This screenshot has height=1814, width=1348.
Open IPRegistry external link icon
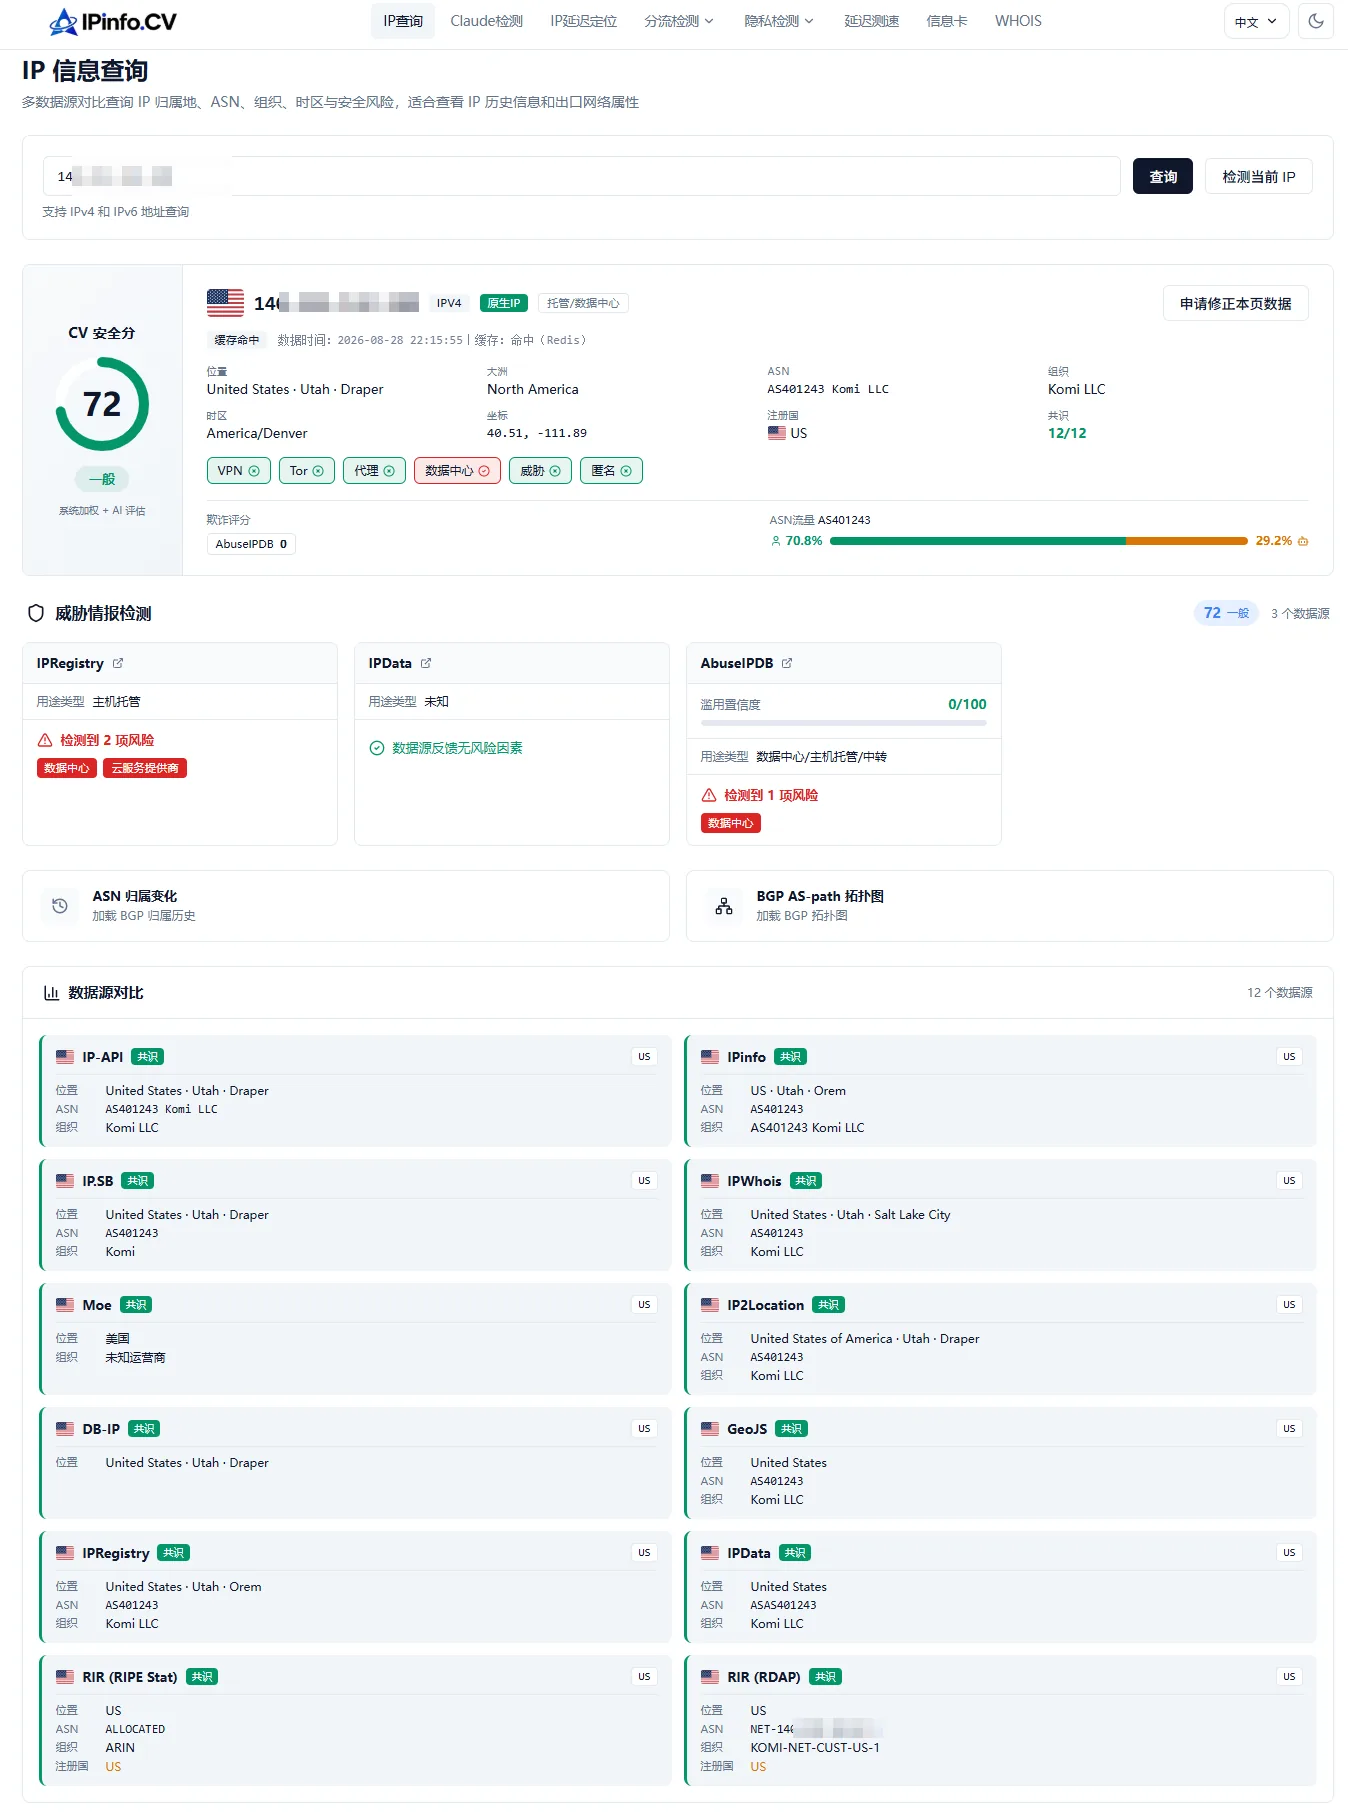[x=118, y=663]
